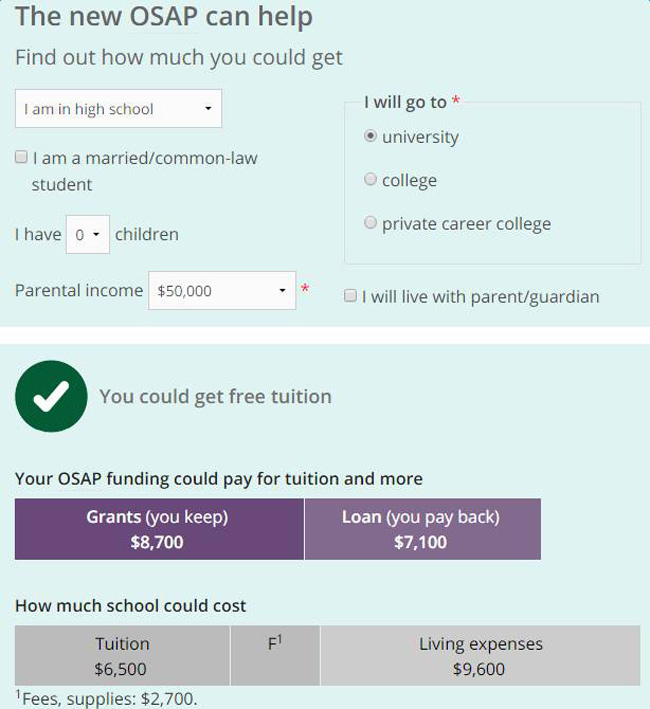The image size is (650, 709).
Task: Select private career college option
Action: pos(370,223)
